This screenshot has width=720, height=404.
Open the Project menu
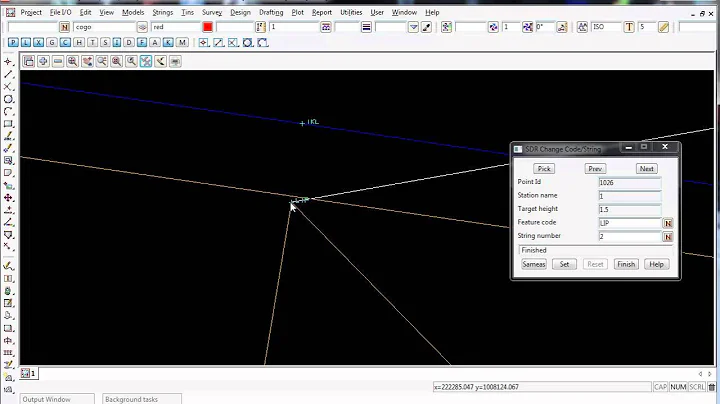tap(31, 12)
